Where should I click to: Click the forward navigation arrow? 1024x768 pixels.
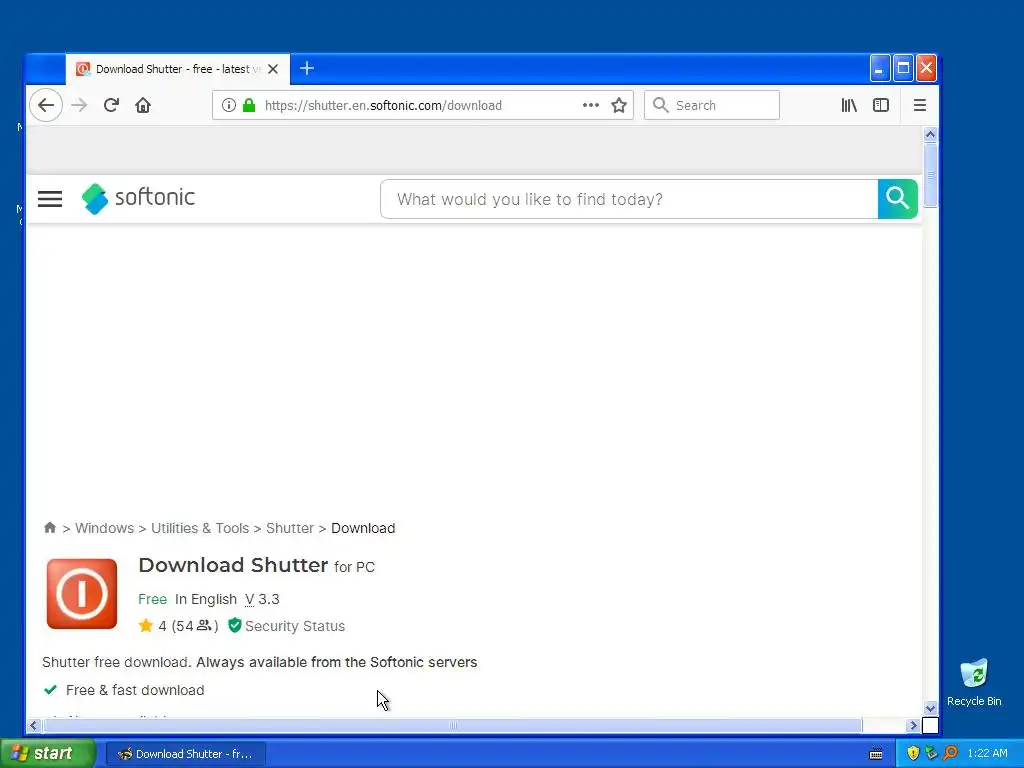click(x=79, y=105)
